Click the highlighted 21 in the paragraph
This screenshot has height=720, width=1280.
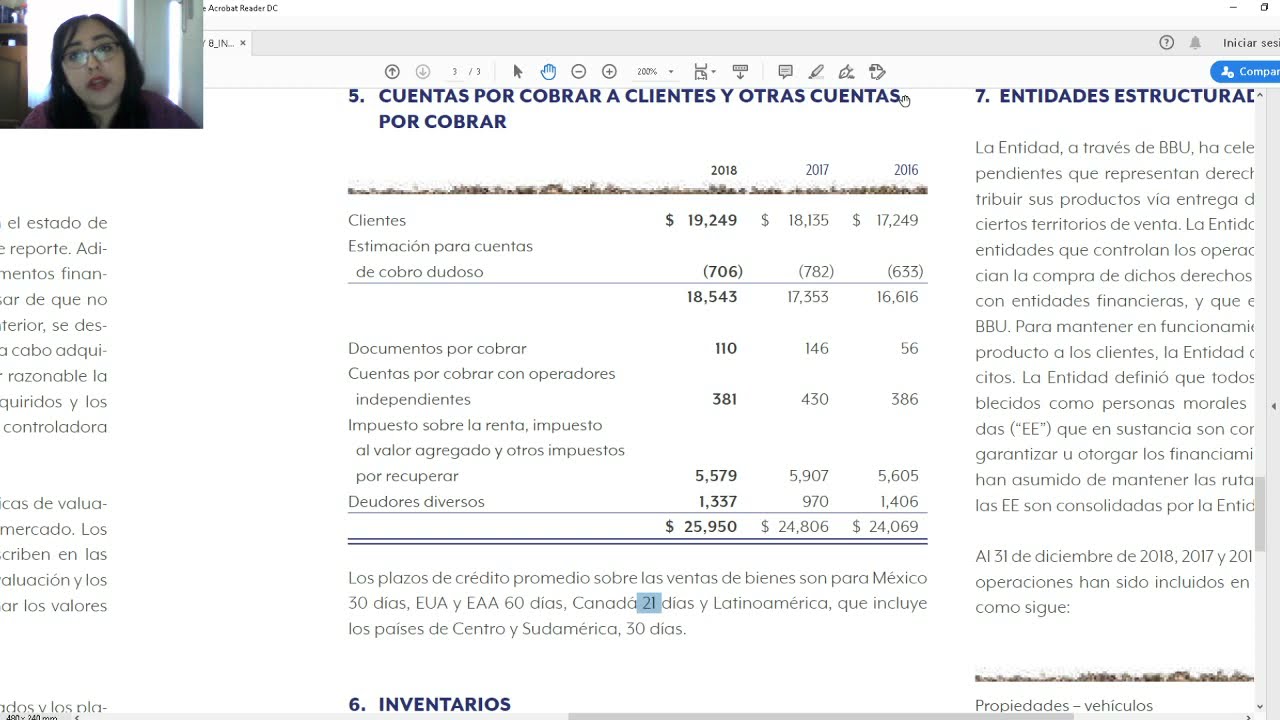649,603
